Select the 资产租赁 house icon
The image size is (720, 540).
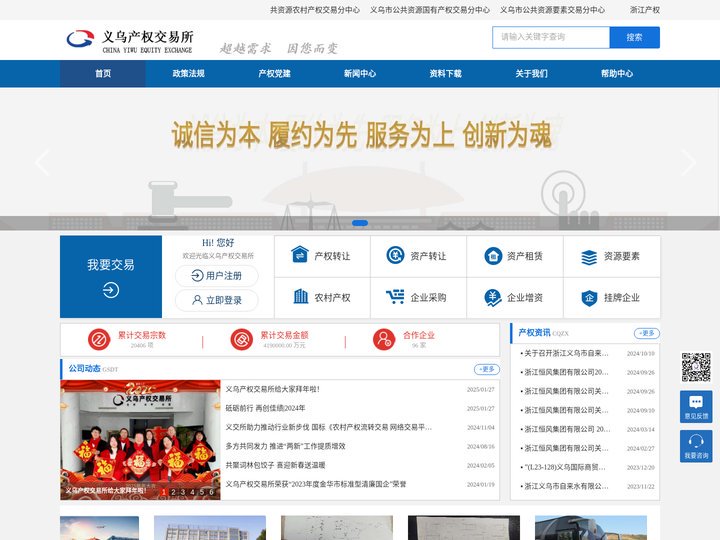click(x=493, y=256)
